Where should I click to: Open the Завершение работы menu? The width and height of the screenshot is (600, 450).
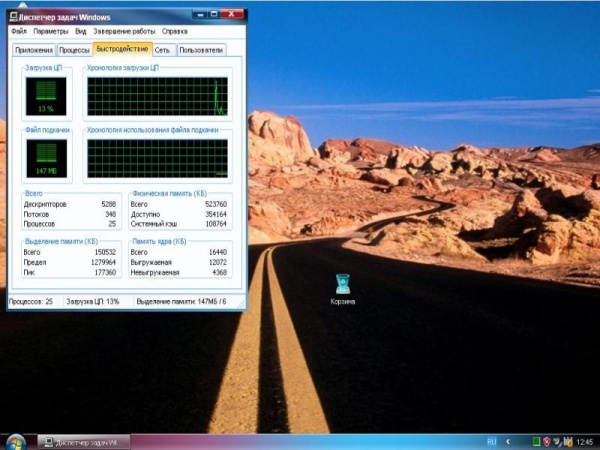[124, 31]
